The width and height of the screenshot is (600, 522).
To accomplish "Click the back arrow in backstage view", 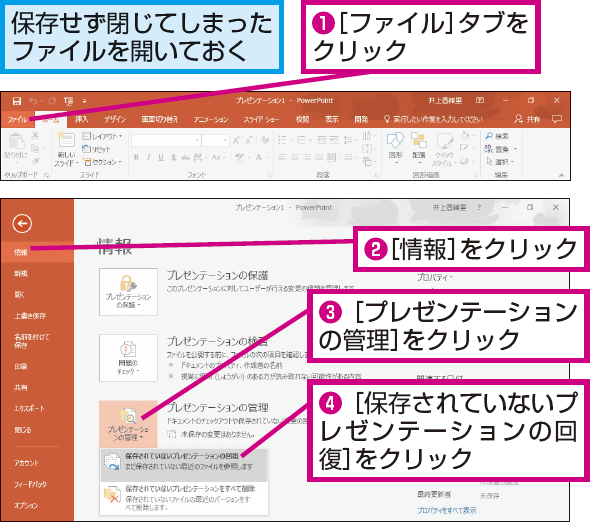I will [x=22, y=223].
